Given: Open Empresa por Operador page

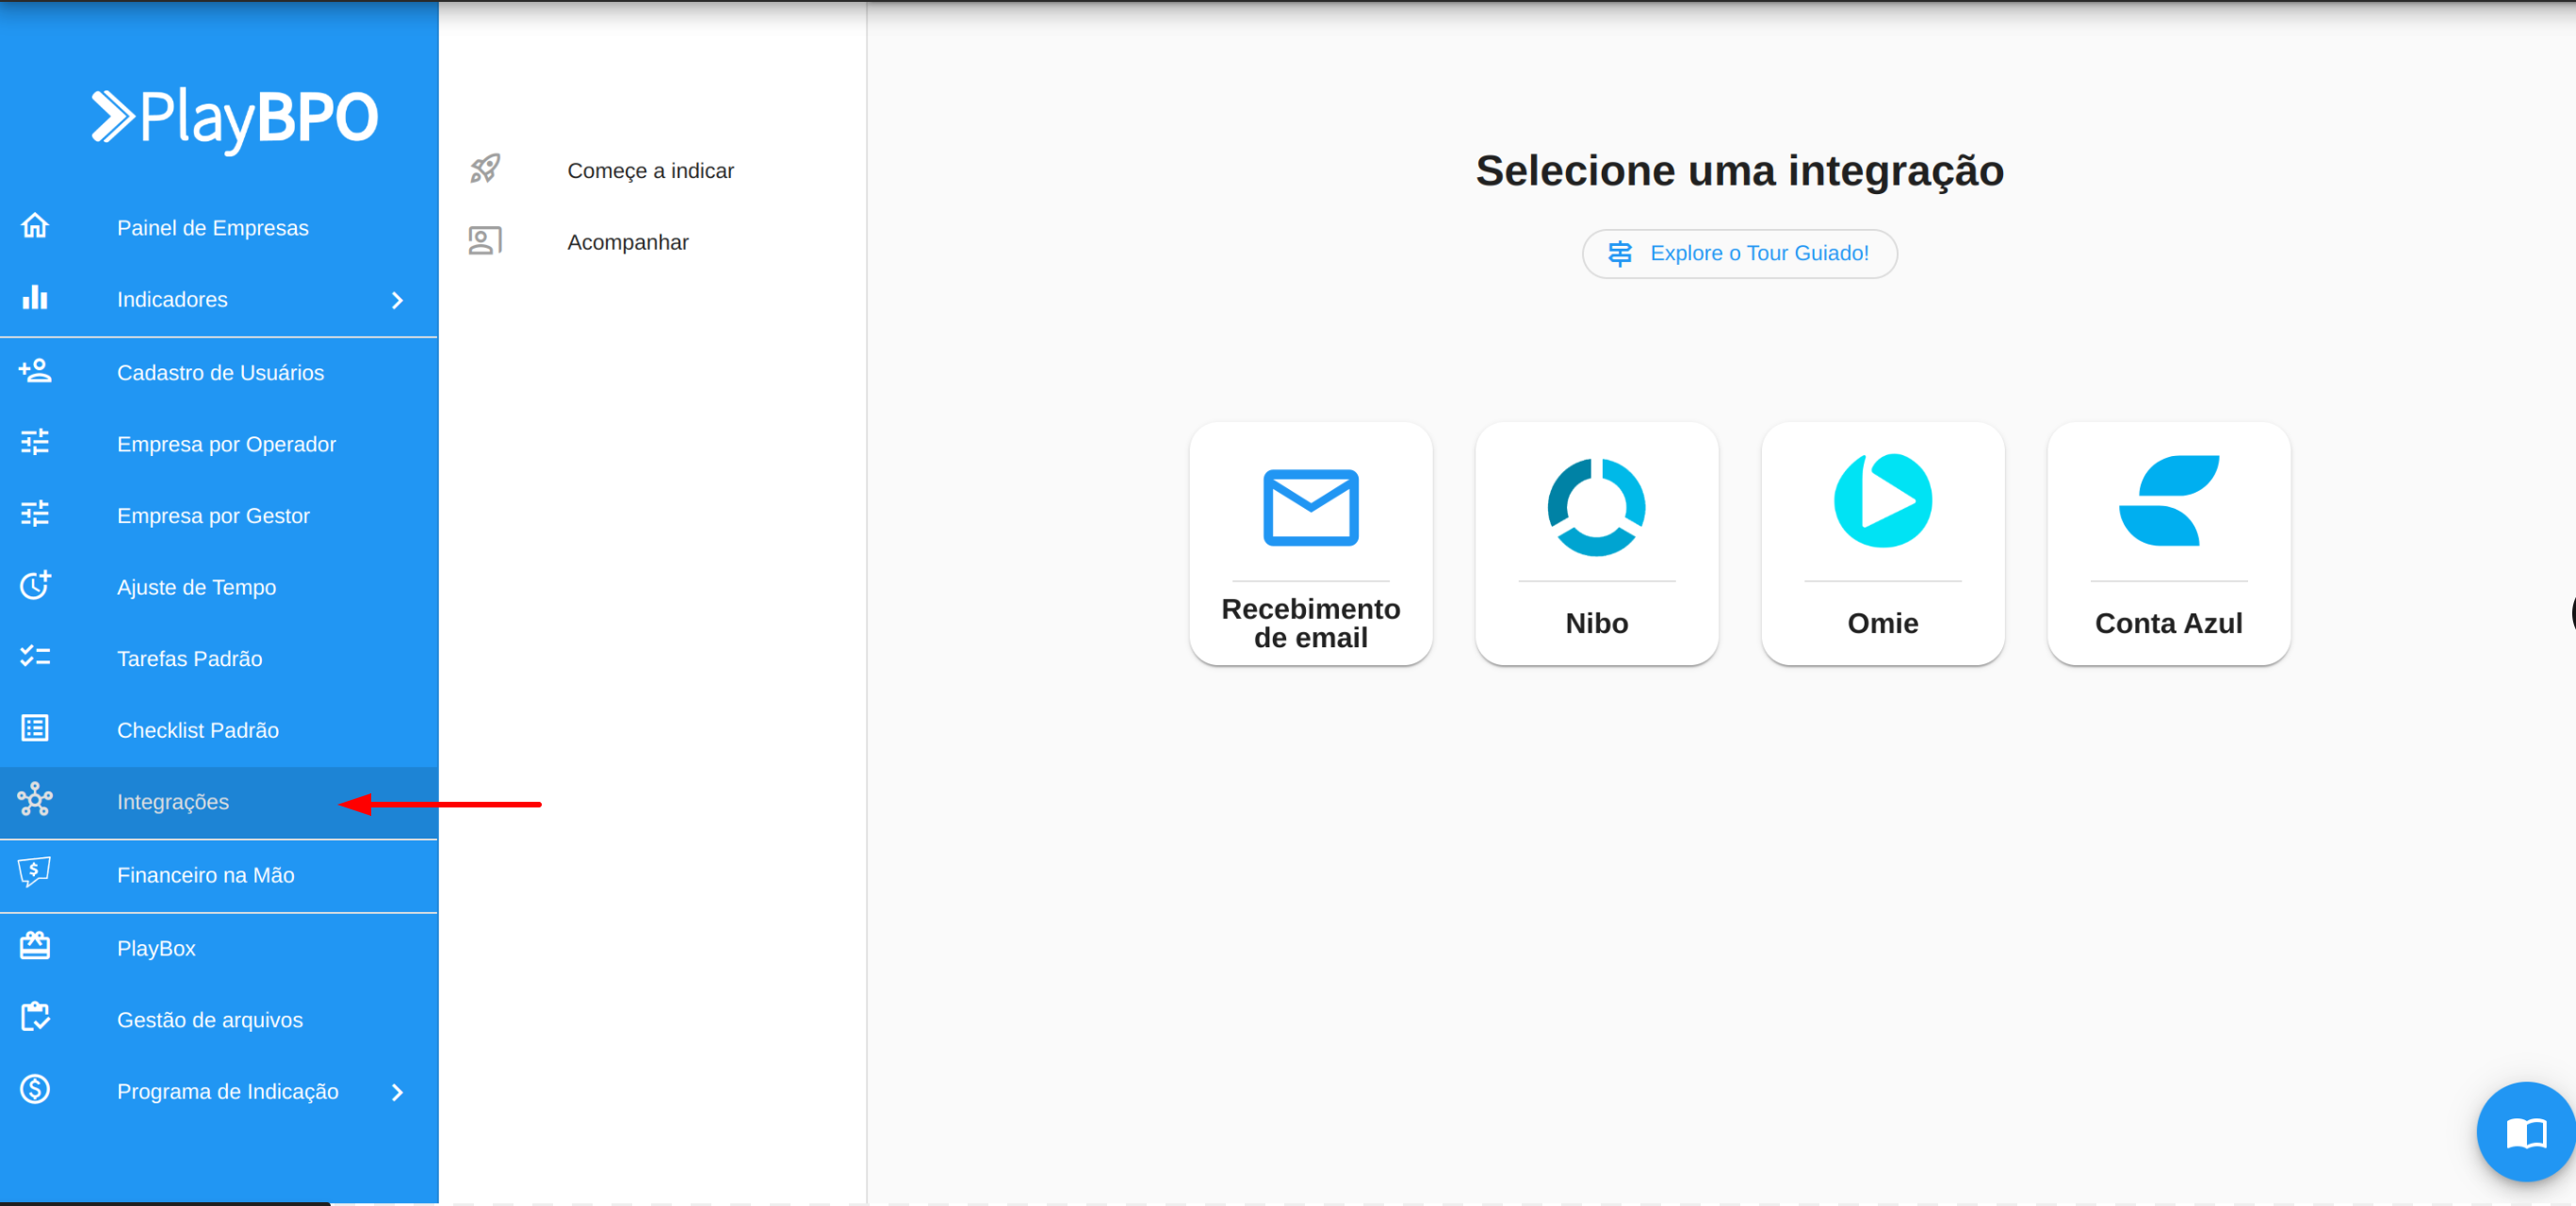Looking at the screenshot, I should click(219, 444).
